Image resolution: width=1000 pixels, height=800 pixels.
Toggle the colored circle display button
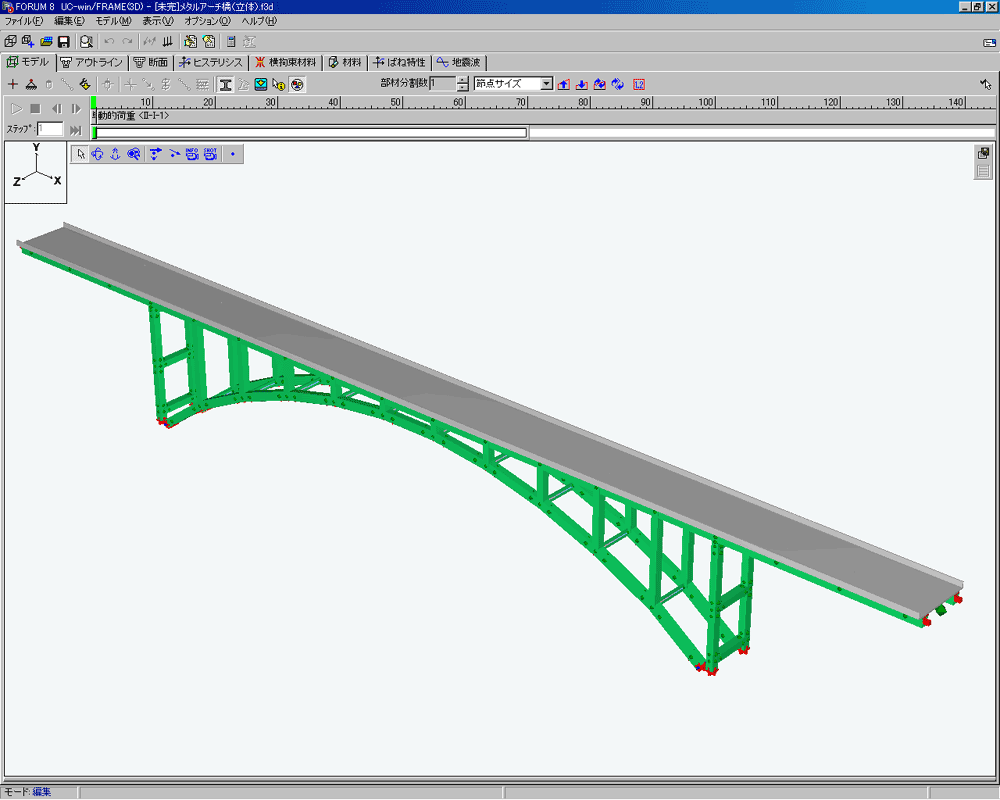point(297,84)
